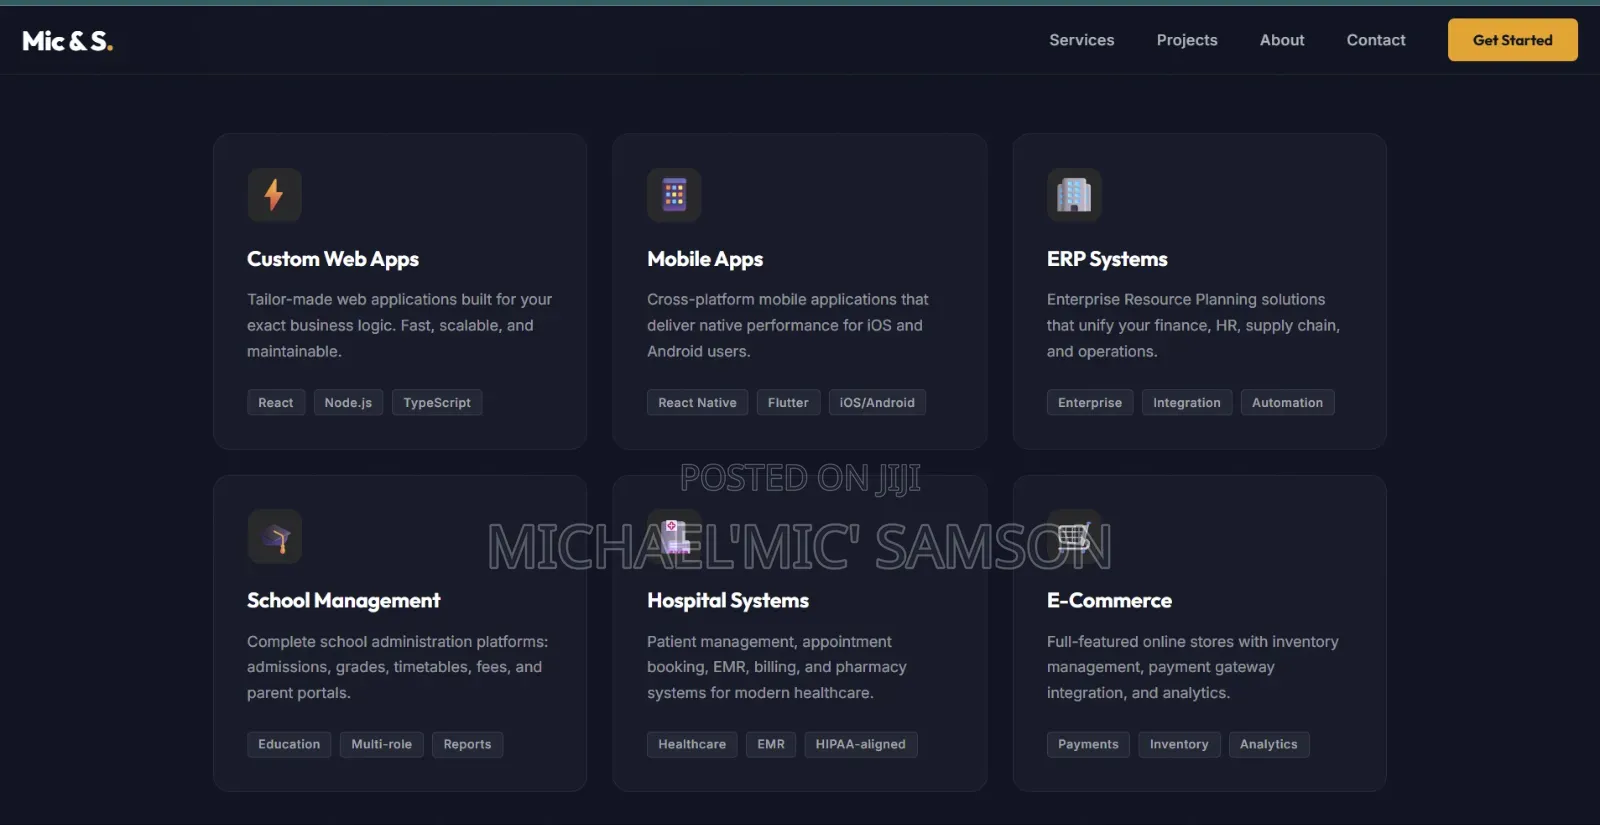Image resolution: width=1600 pixels, height=825 pixels.
Task: Click the Reports tag
Action: [467, 745]
